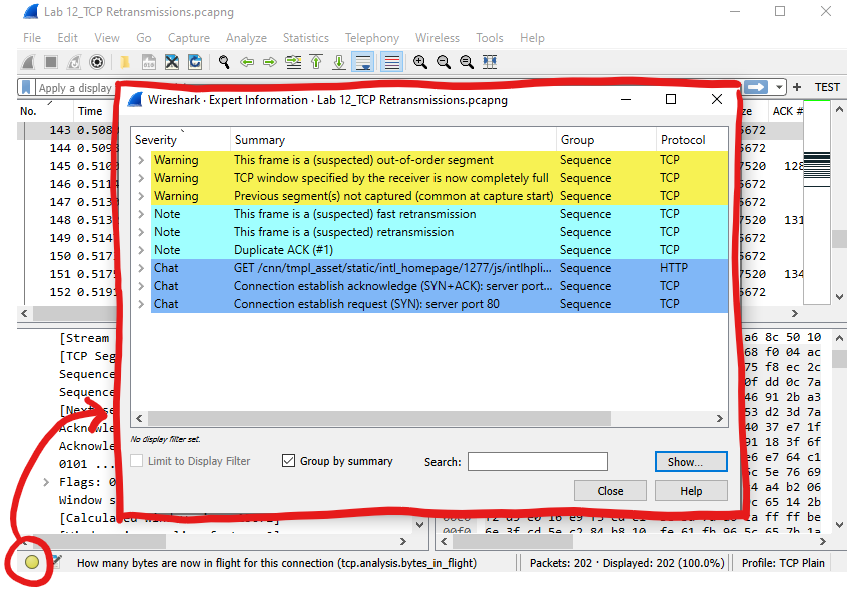Expand the Previous segment(s) not captured warning

click(x=141, y=196)
